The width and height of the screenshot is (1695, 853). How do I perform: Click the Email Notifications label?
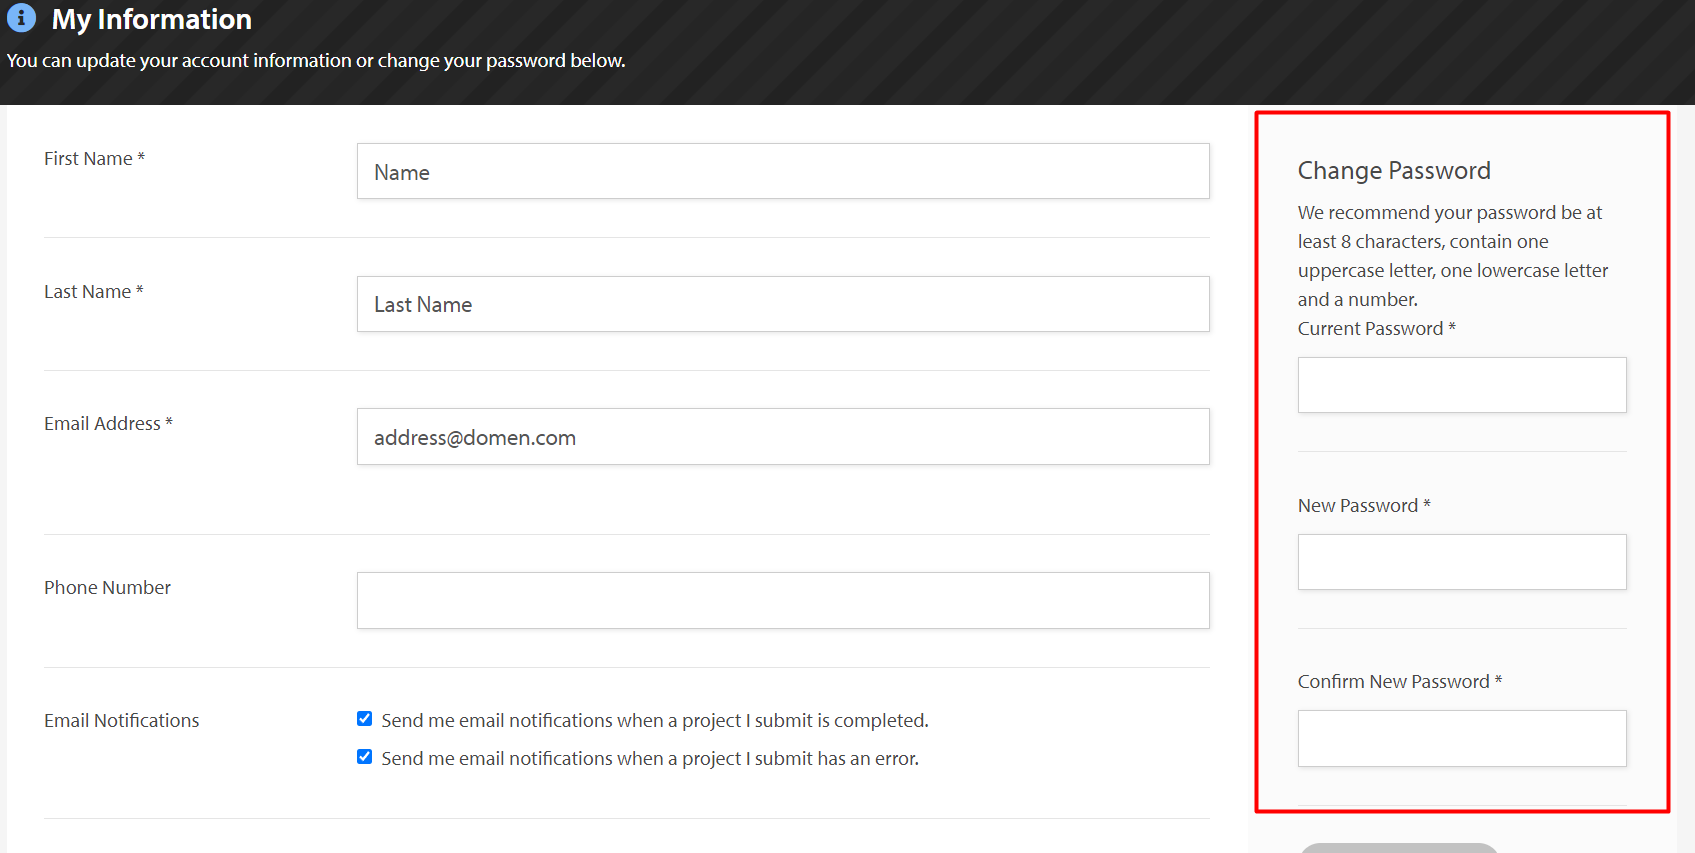(122, 720)
